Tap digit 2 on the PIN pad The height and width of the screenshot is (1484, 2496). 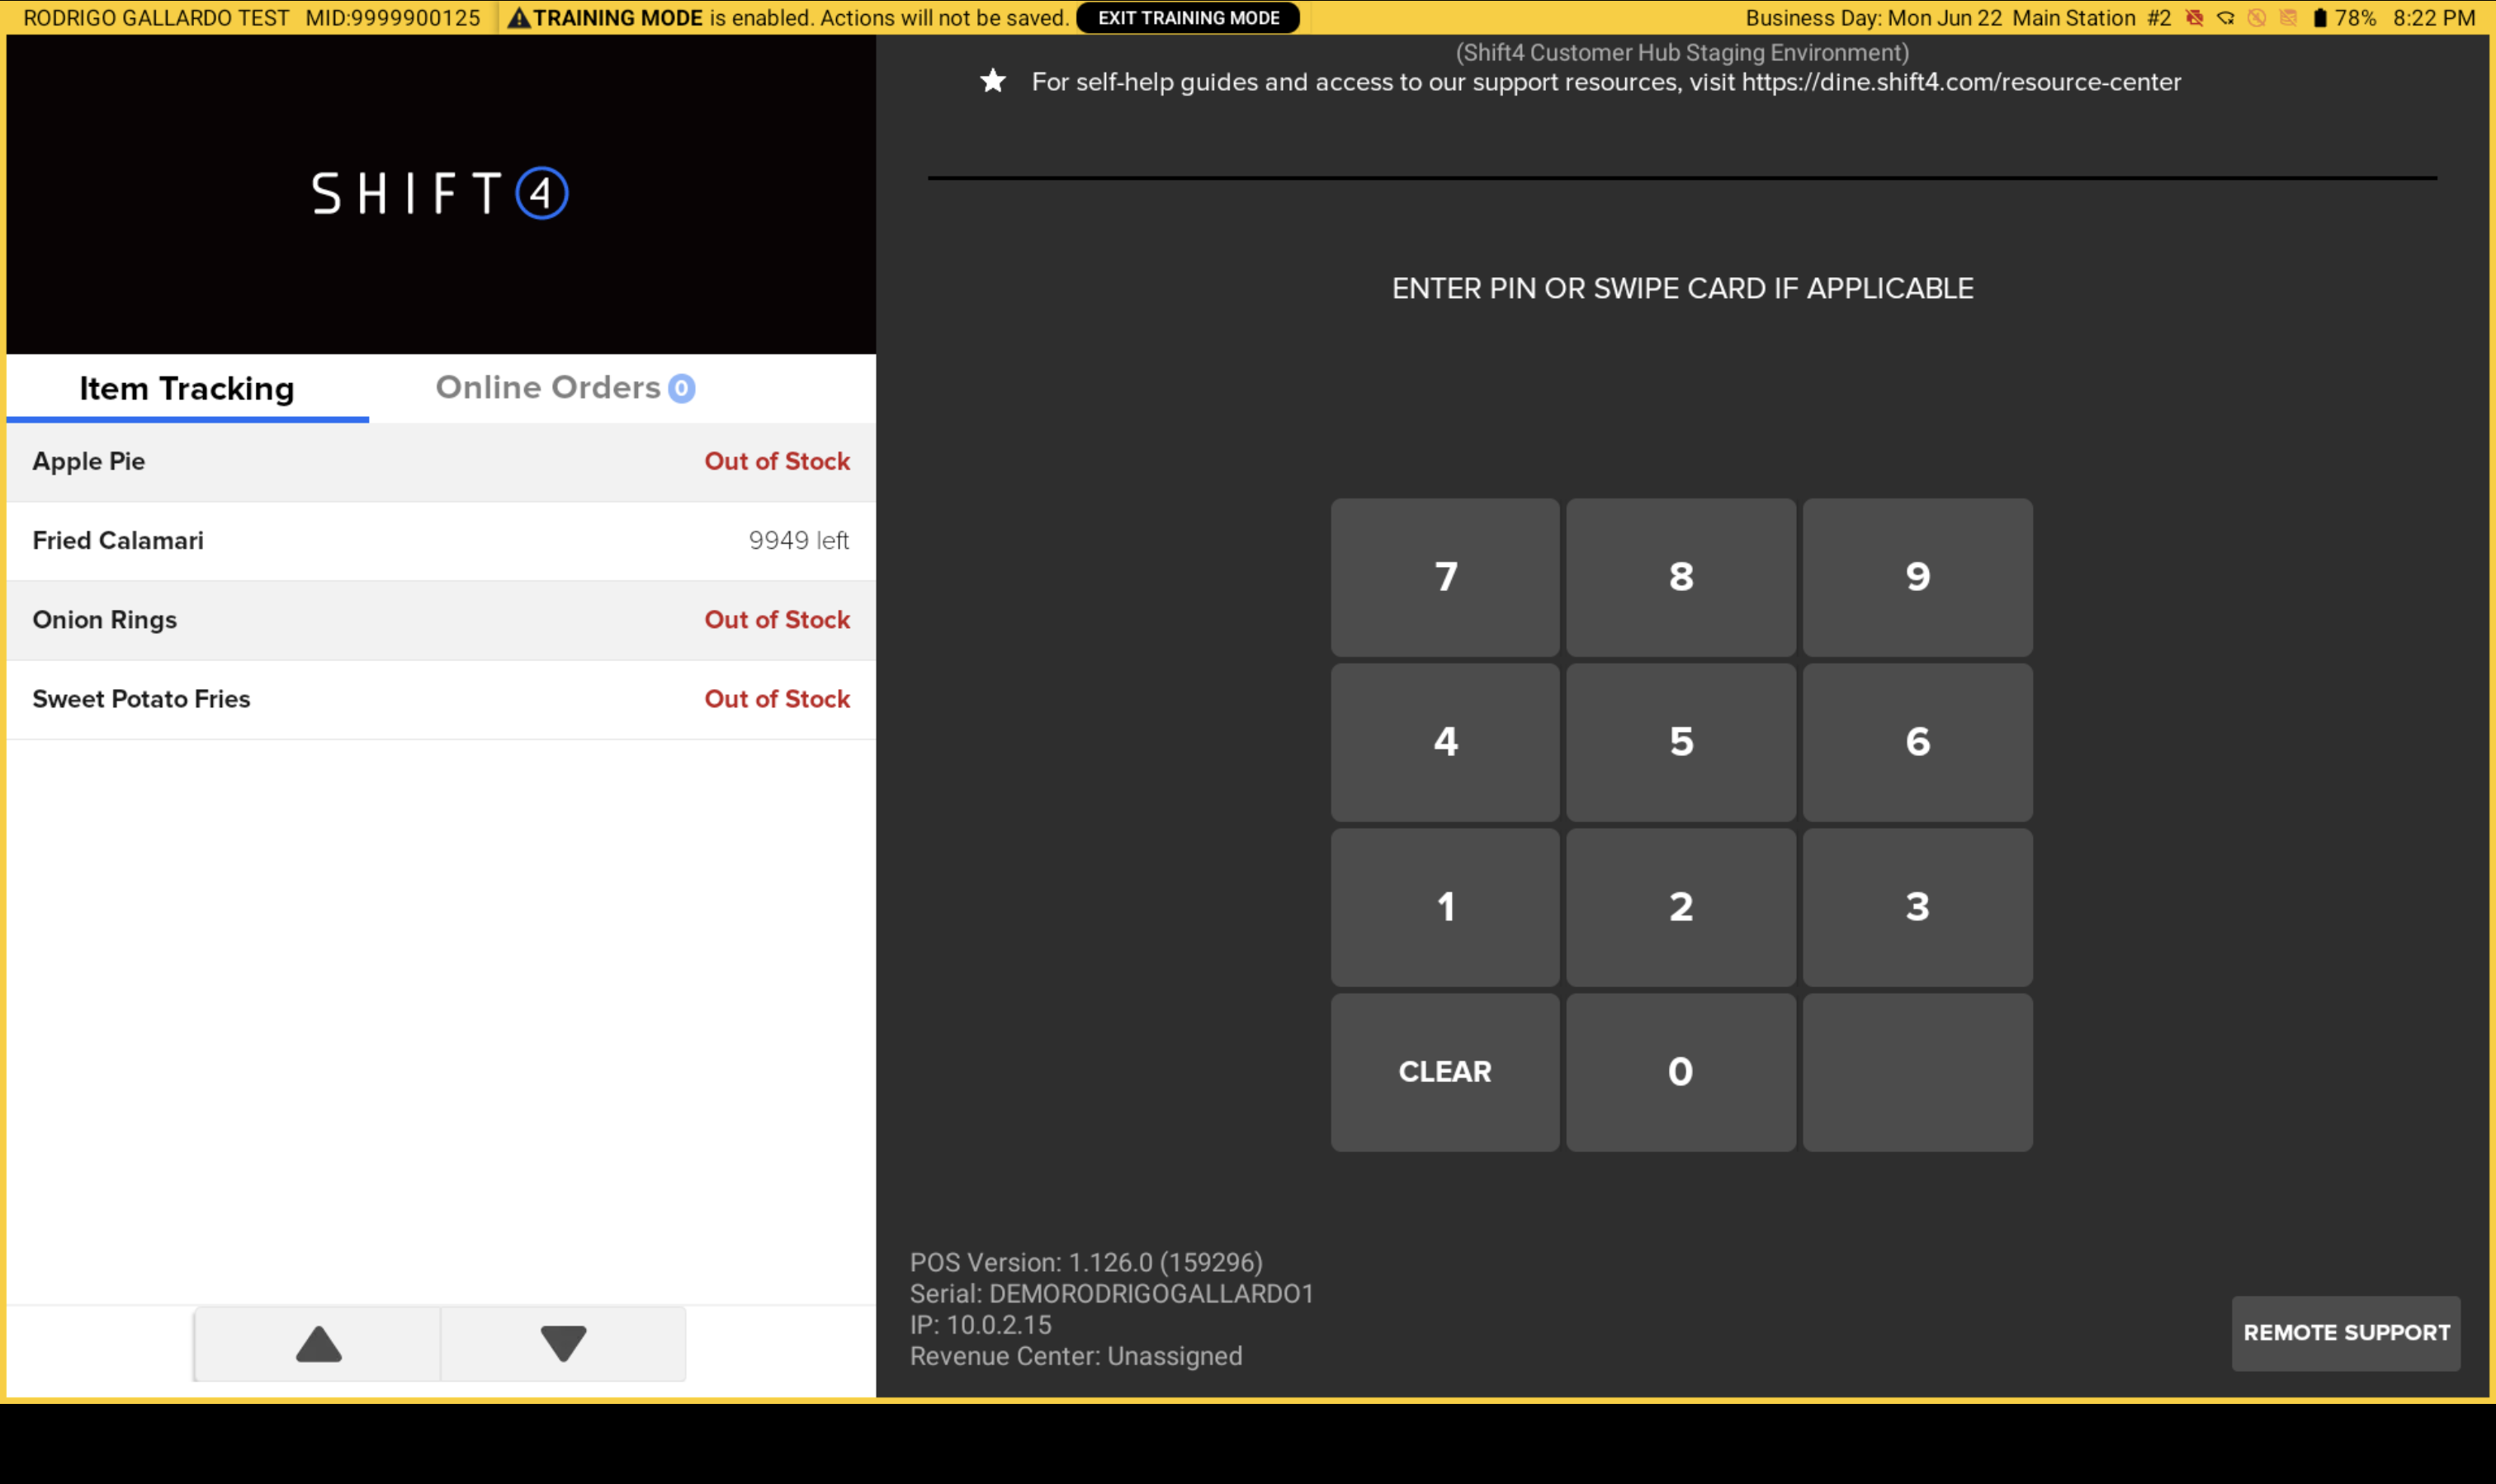(x=1681, y=907)
